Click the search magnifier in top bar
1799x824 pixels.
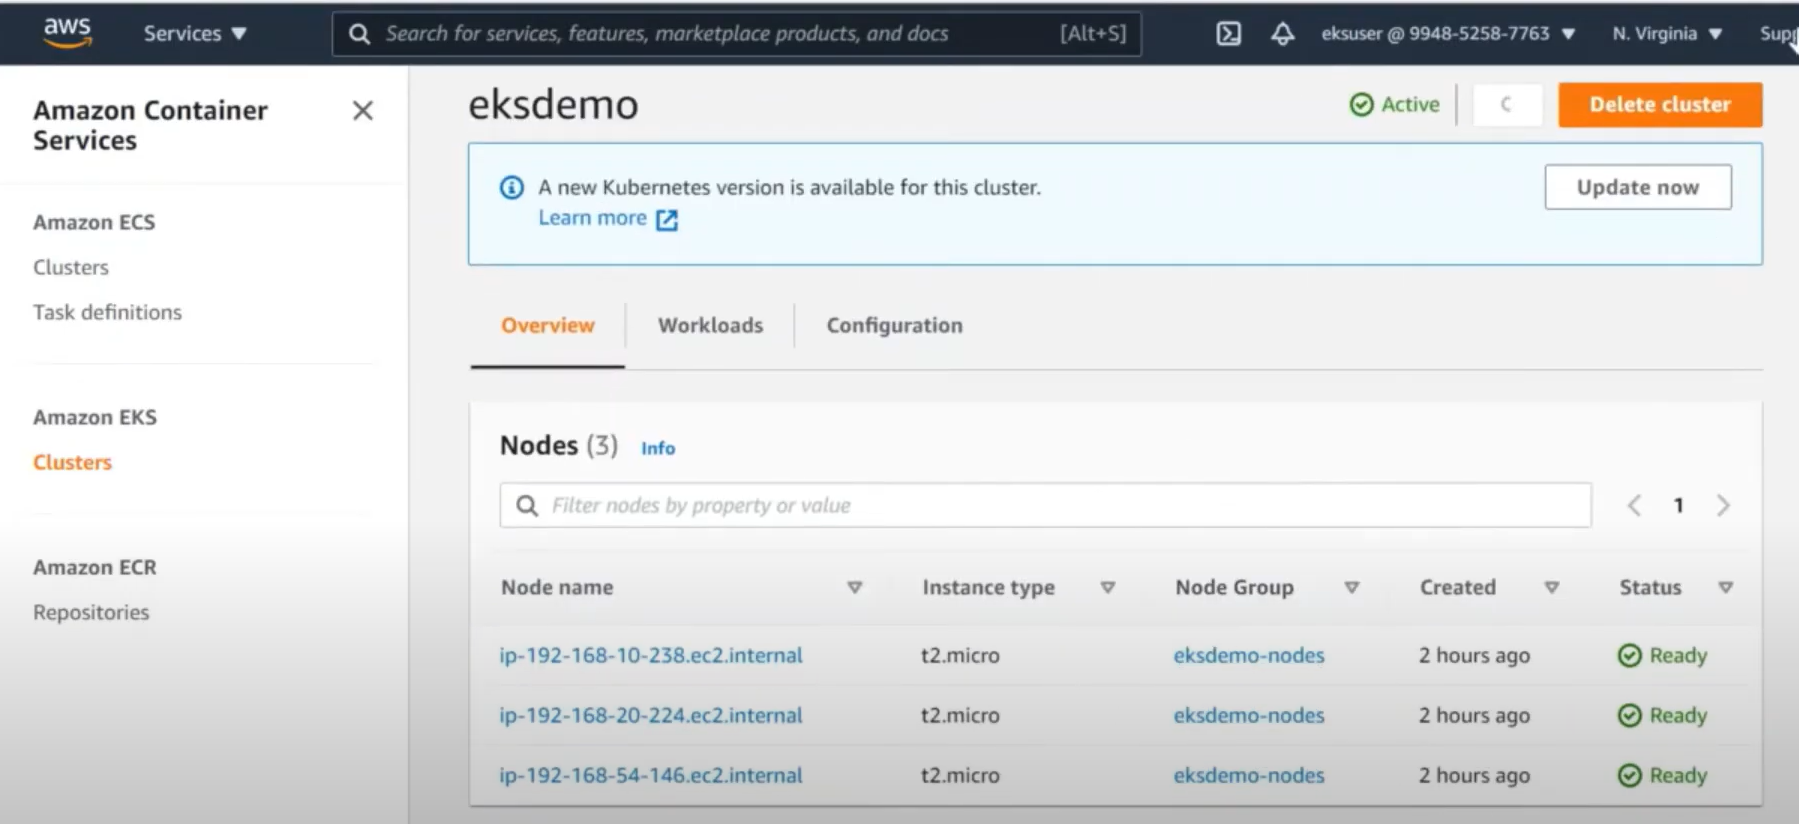pyautogui.click(x=359, y=34)
